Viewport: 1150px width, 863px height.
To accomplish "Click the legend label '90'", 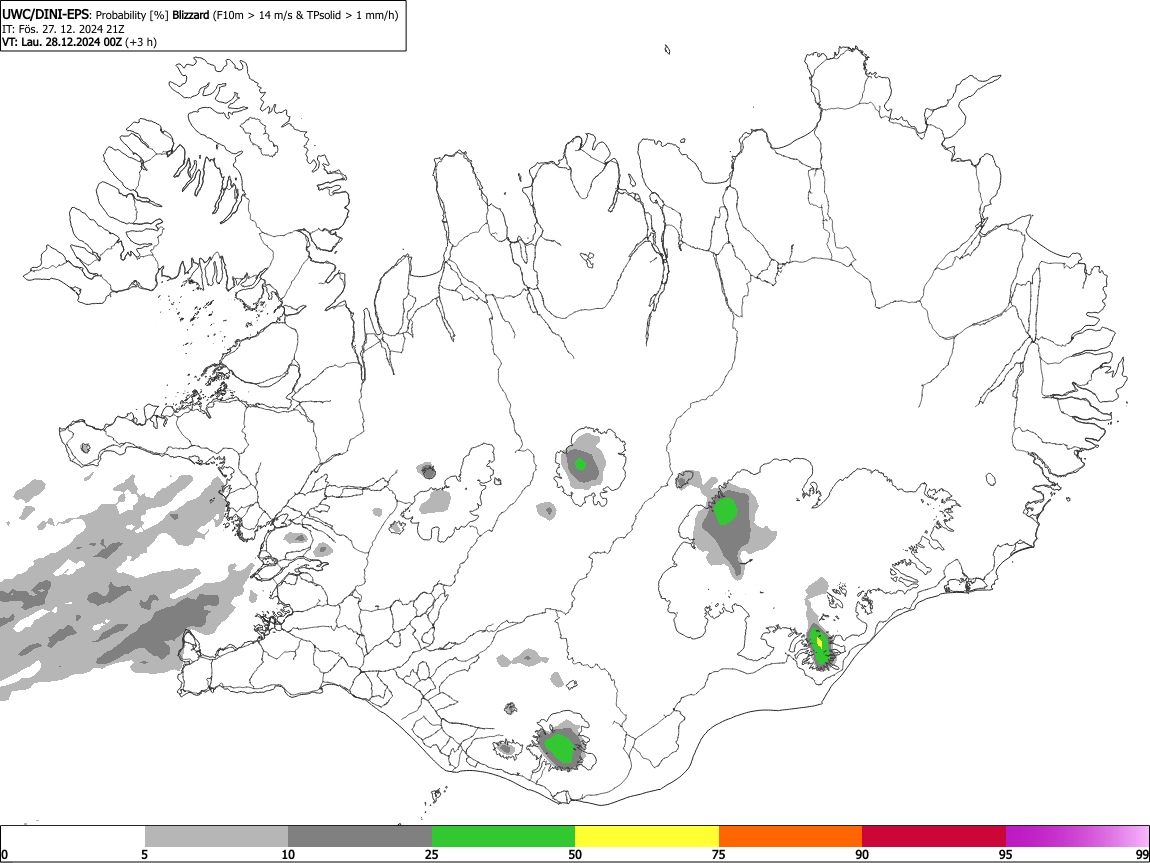I will pos(862,854).
